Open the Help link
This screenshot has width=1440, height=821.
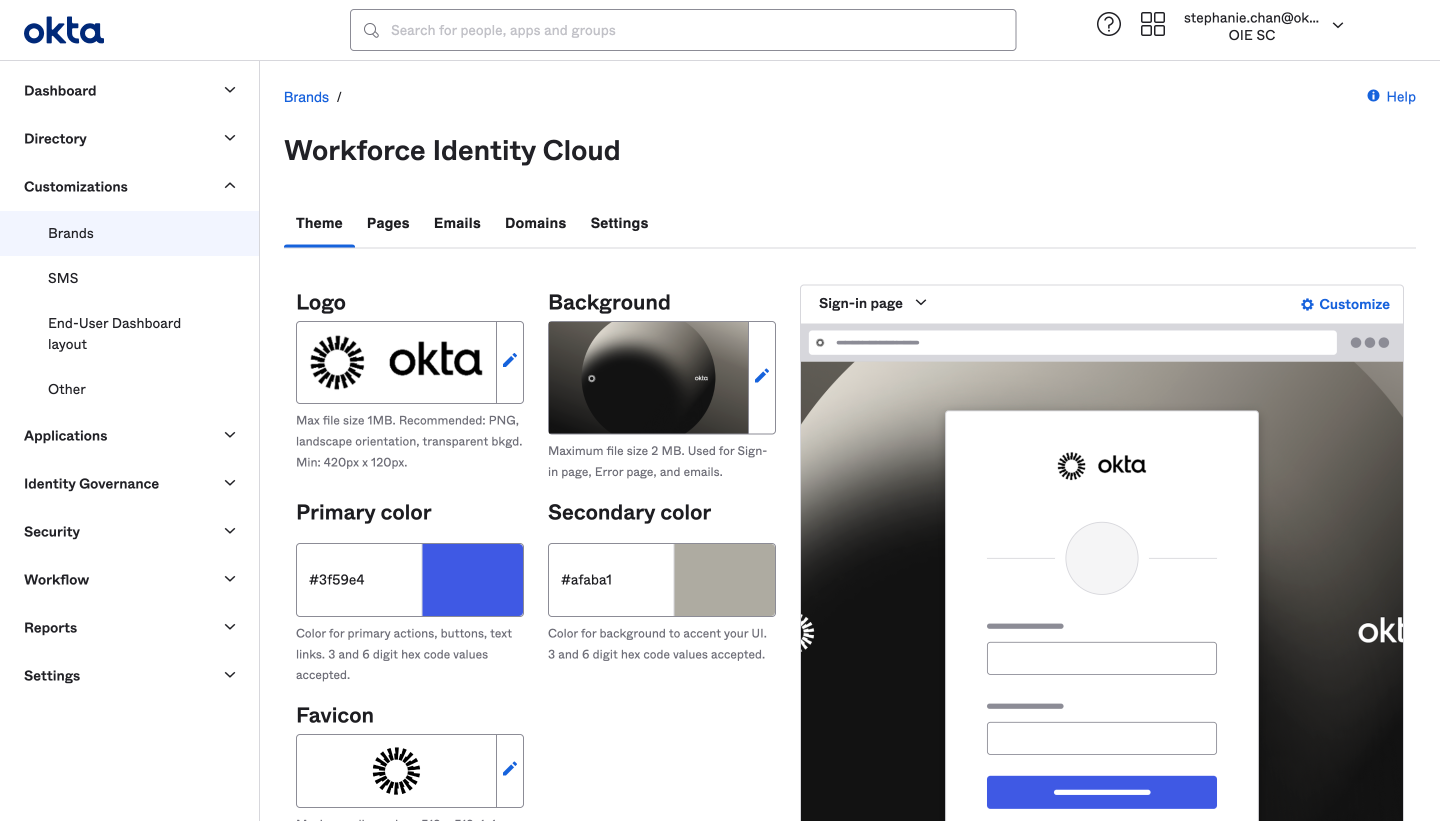click(1401, 97)
